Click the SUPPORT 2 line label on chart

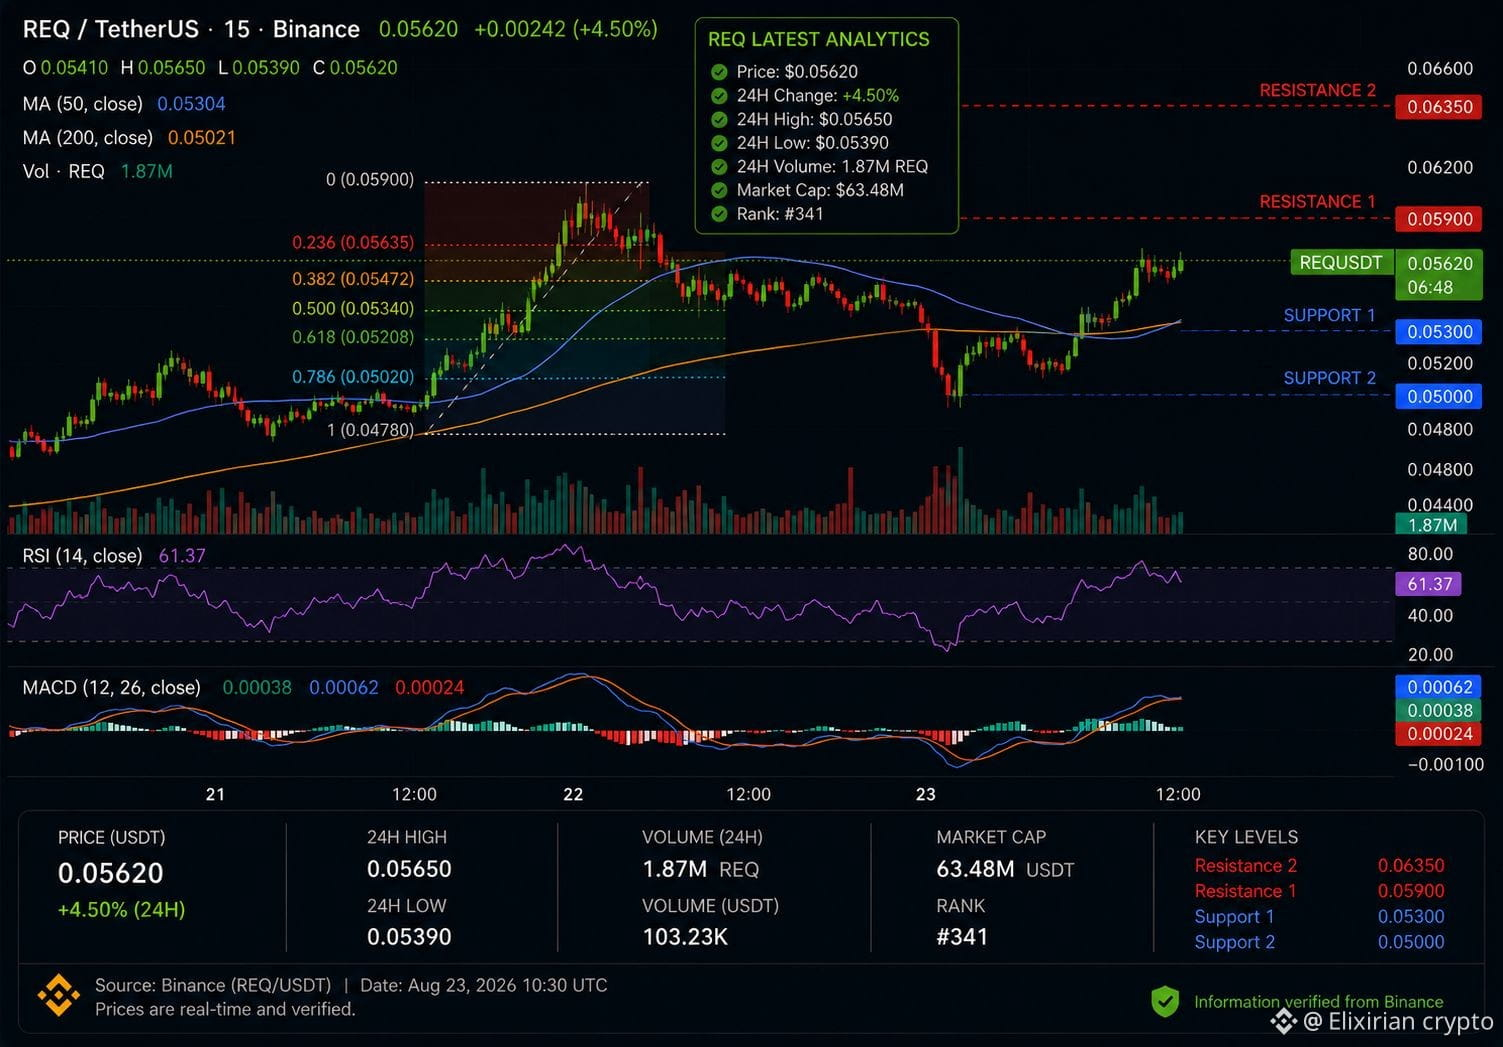[x=1329, y=378]
